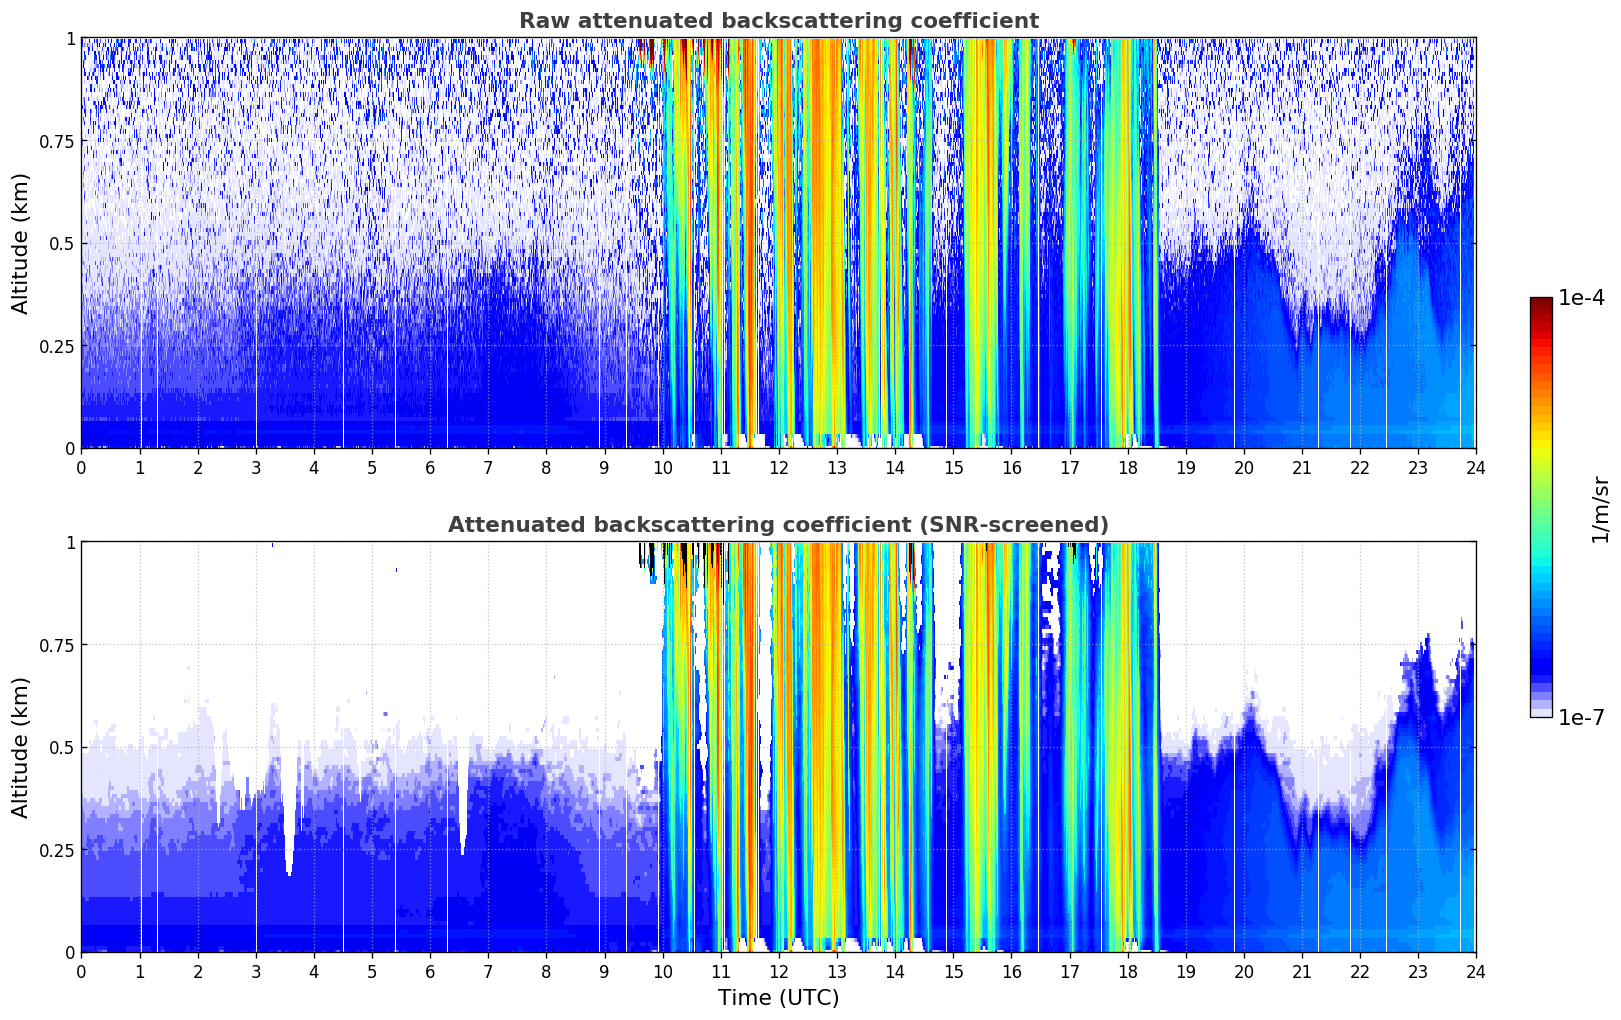Click hour 12 tick on top plot axis
Screen dimensions: 1621x1020
coord(779,468)
